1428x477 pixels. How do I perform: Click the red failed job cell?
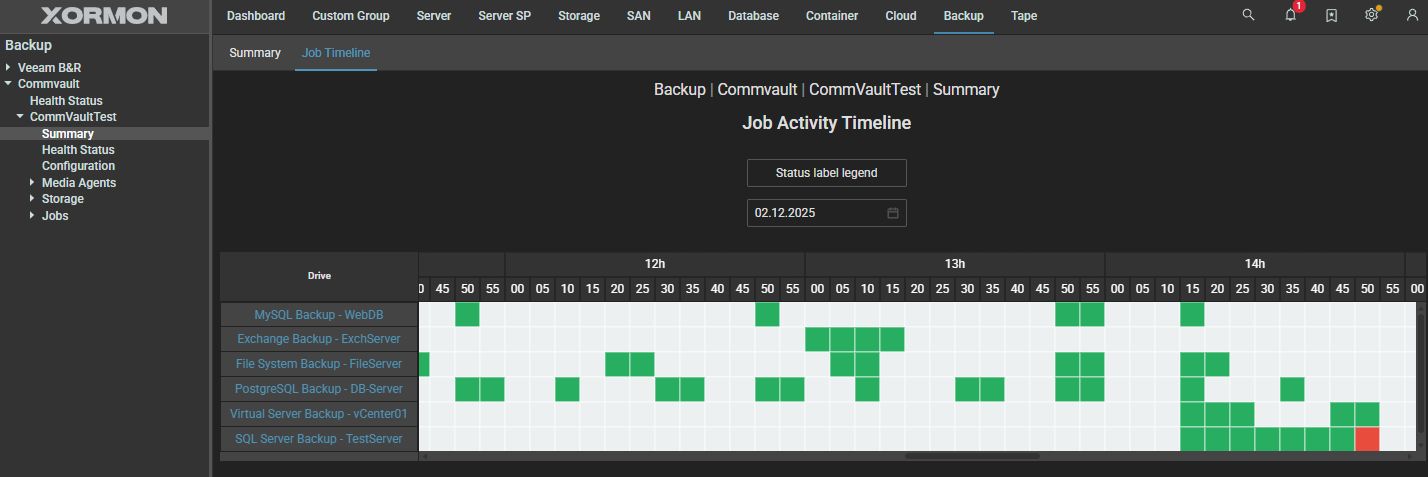pos(1367,438)
